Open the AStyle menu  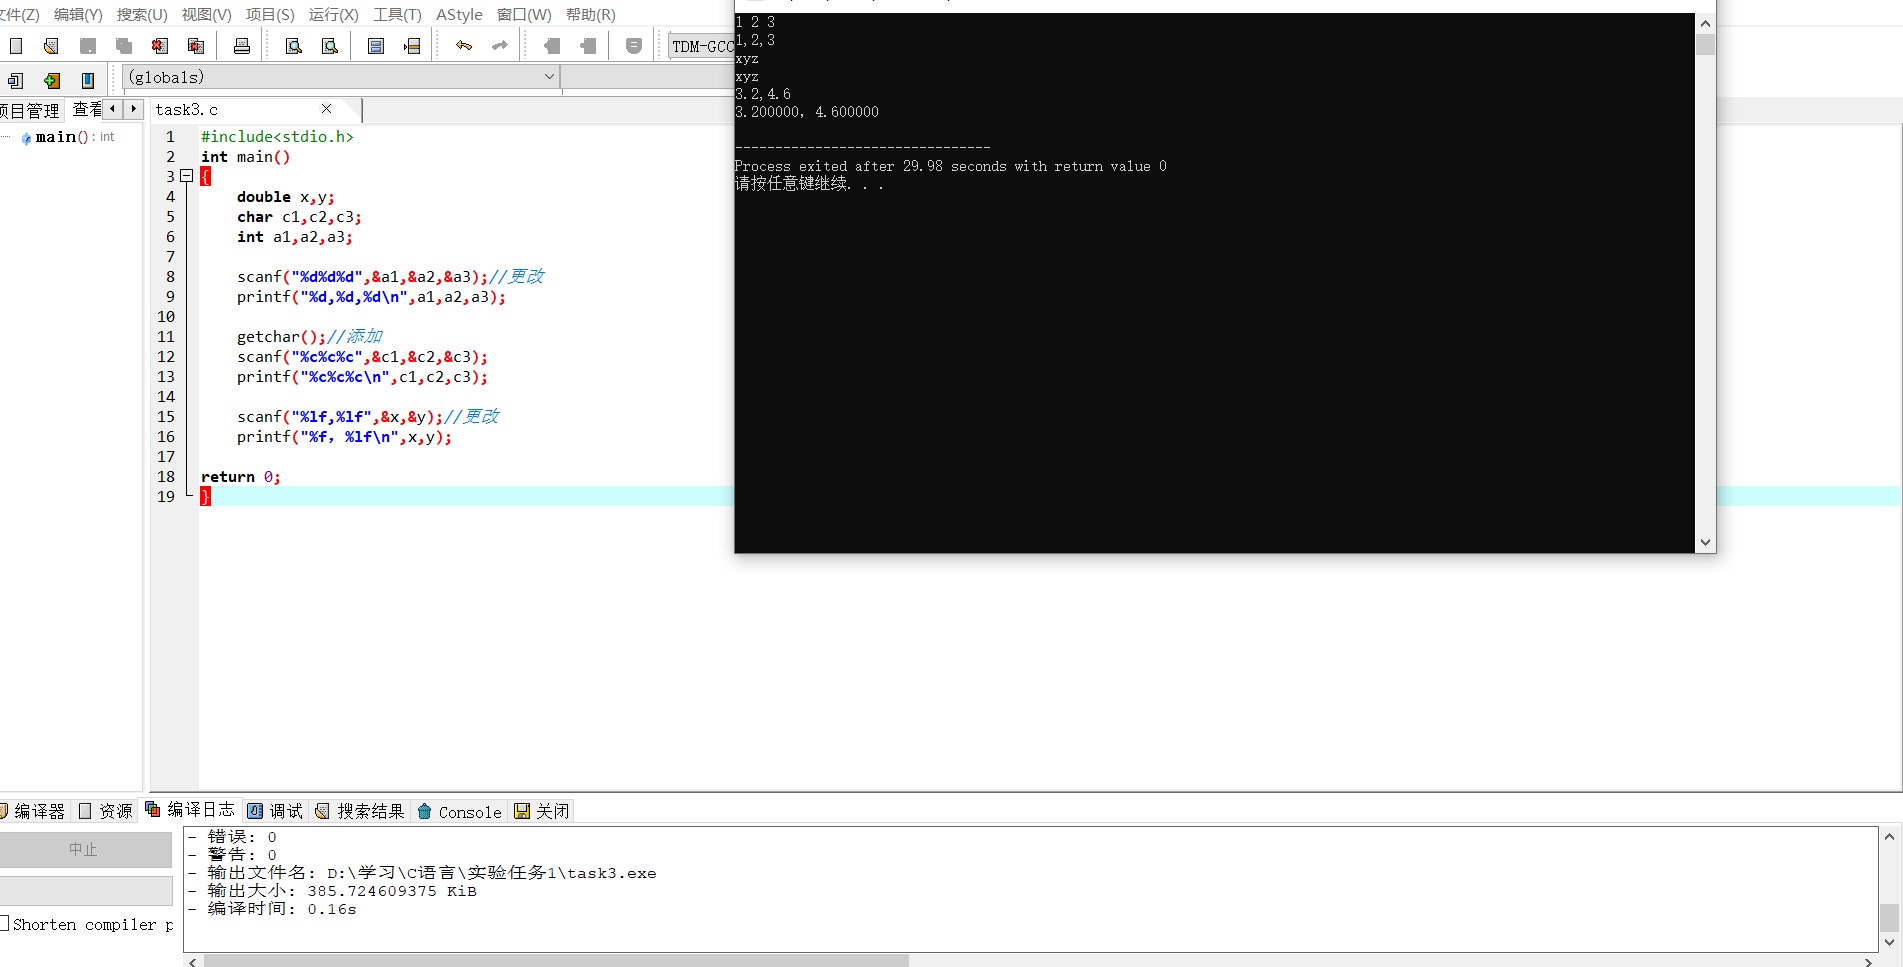point(459,14)
